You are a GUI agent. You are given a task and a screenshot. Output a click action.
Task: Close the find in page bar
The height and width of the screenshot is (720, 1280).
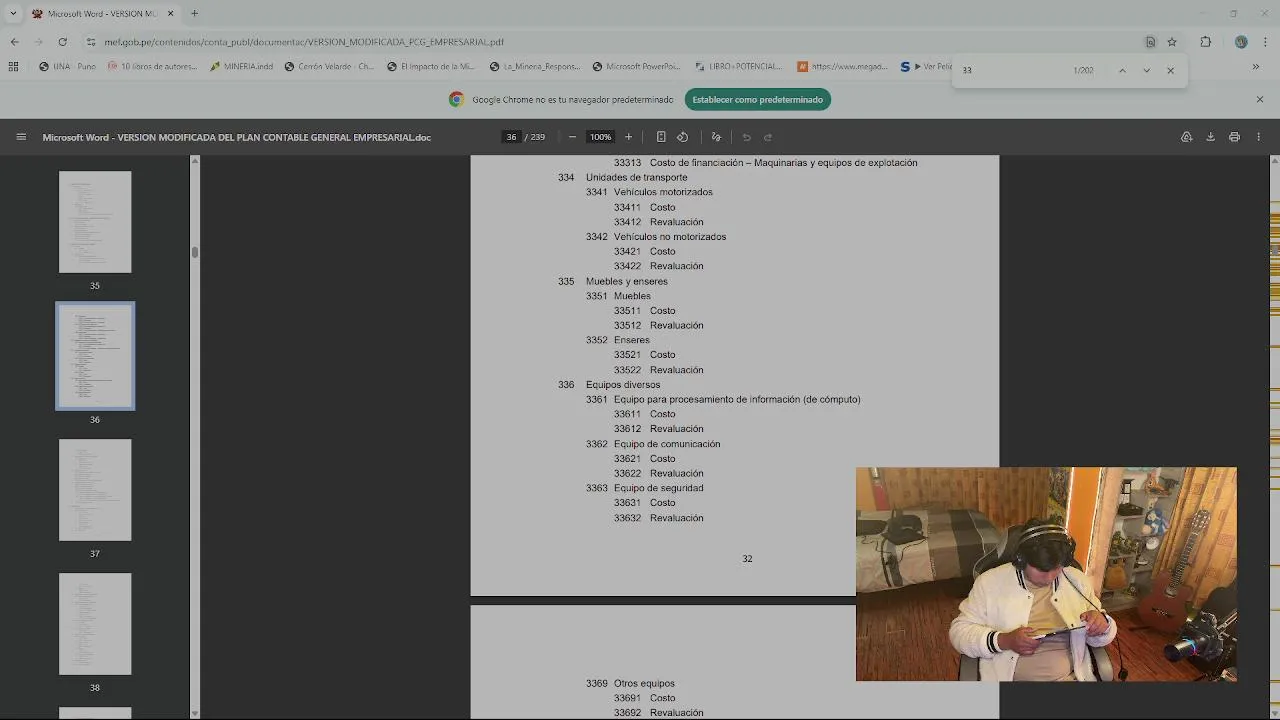tap(1170, 70)
